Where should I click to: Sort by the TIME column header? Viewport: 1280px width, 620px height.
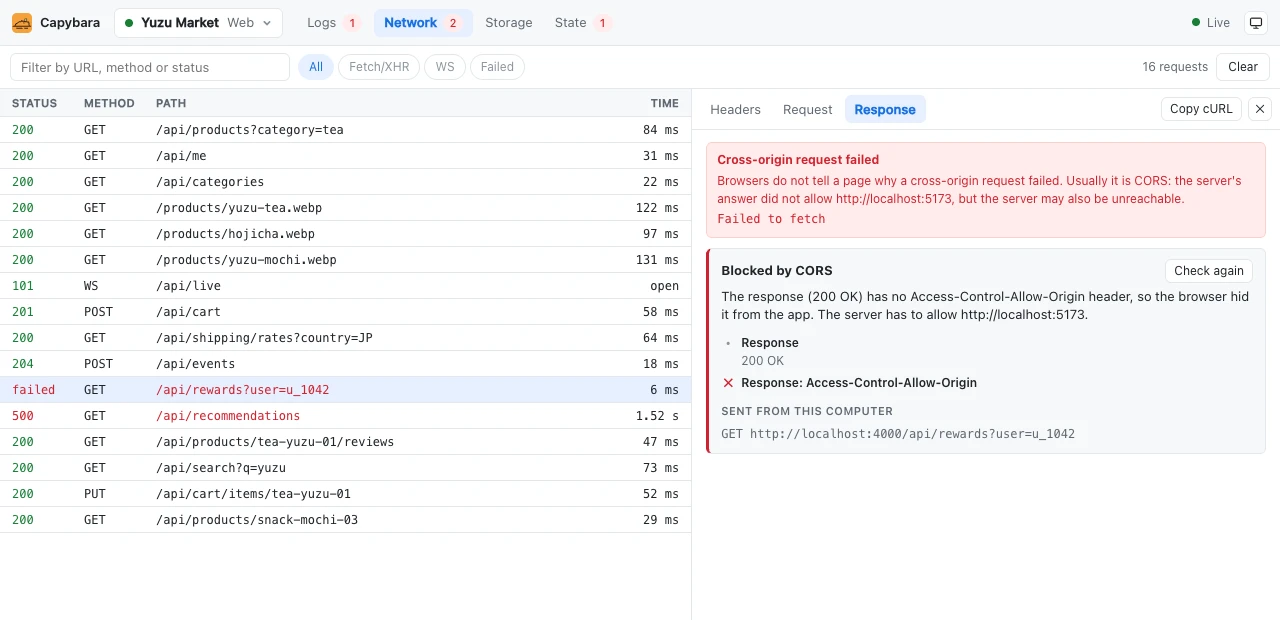[665, 103]
